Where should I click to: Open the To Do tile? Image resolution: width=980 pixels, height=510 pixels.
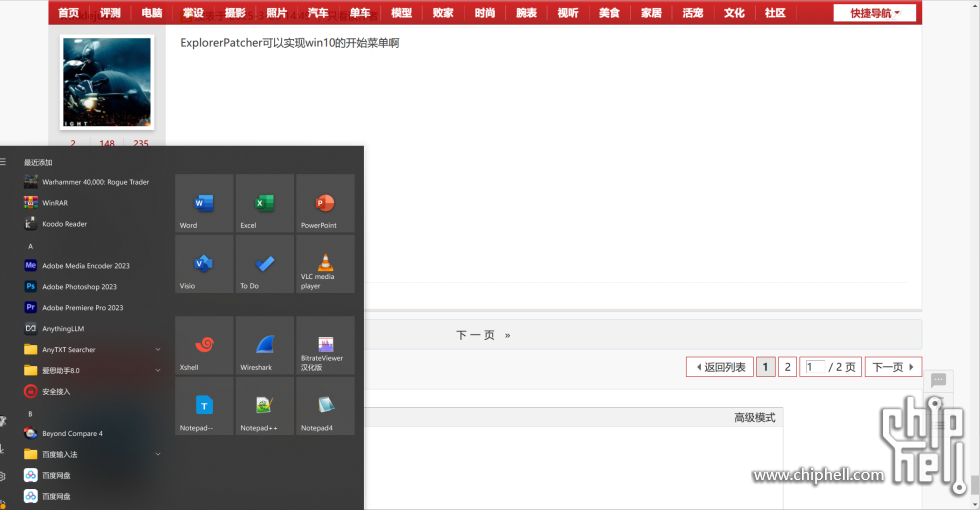(x=265, y=264)
